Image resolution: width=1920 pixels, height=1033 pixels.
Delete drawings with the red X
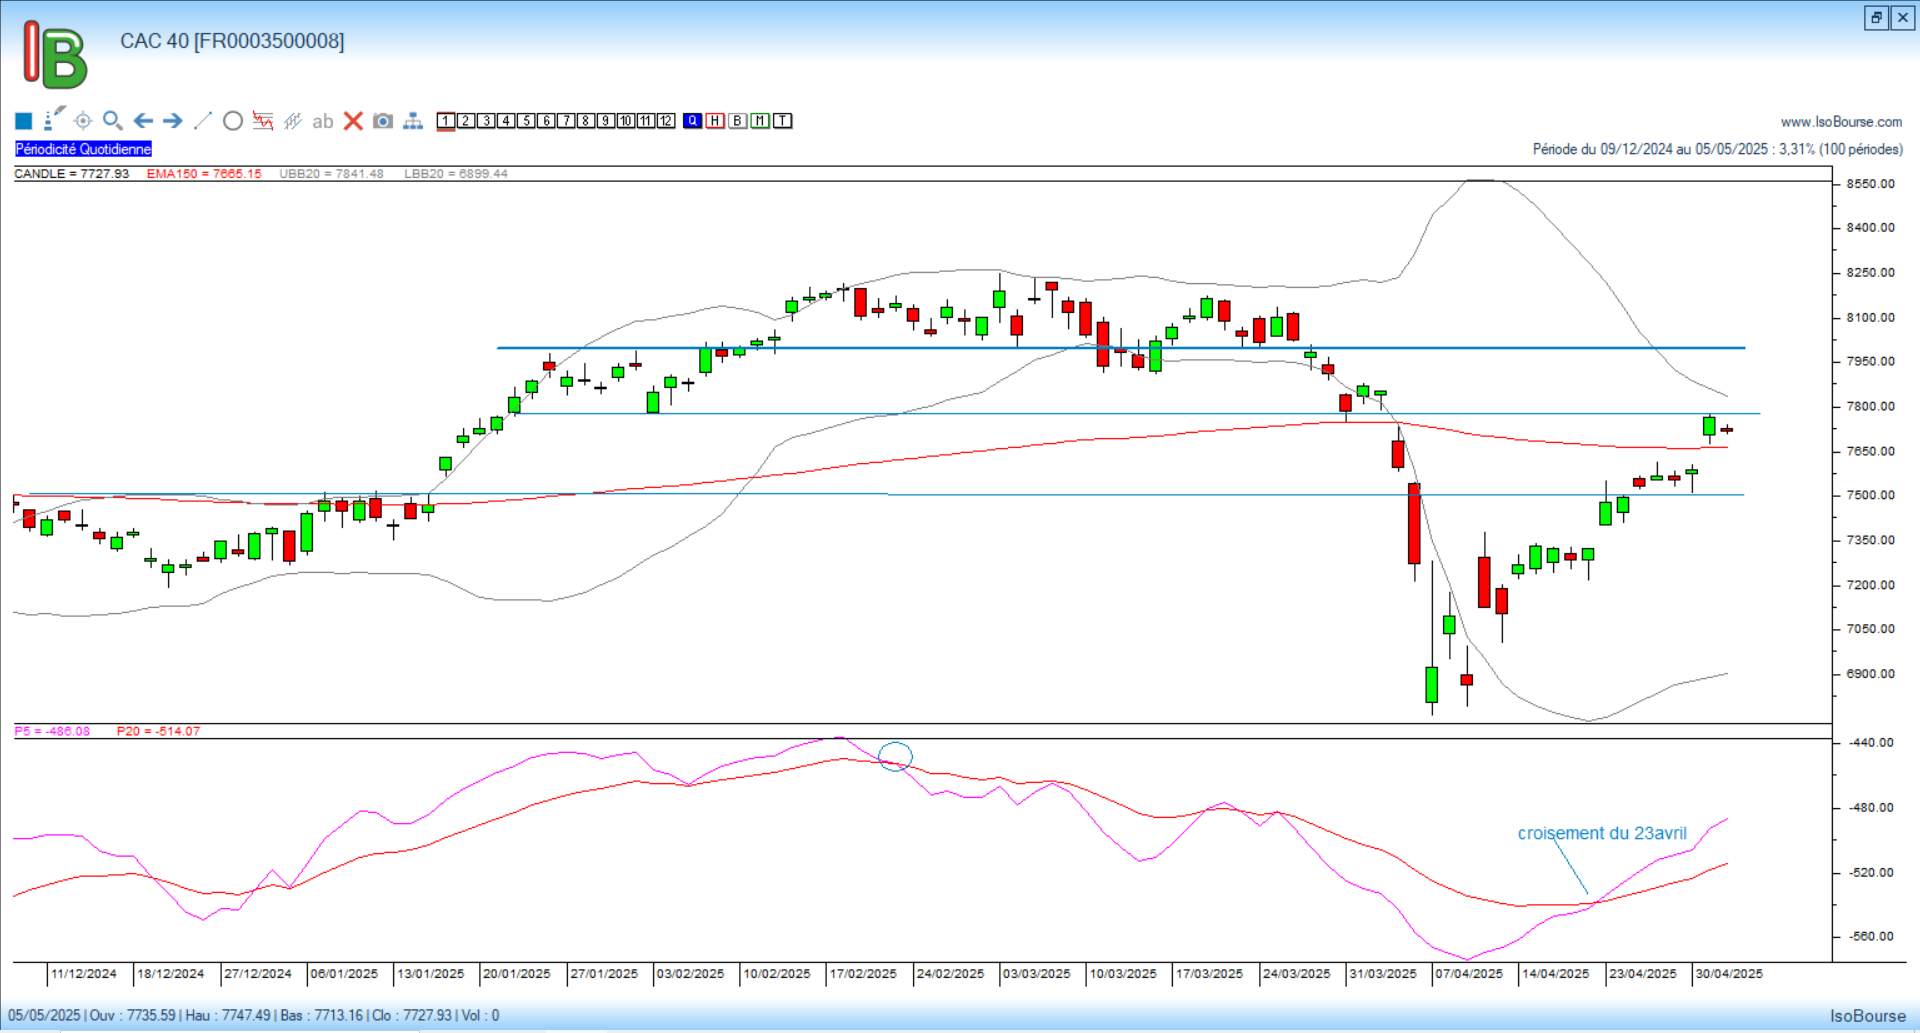[x=353, y=121]
